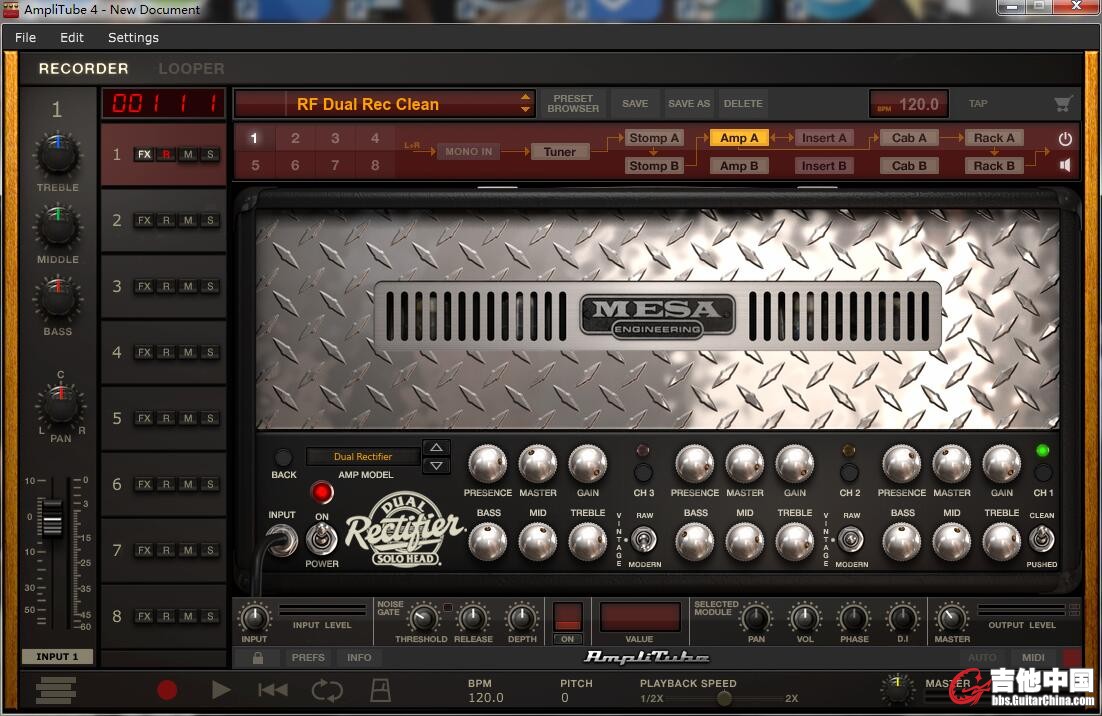Toggle CH 1 CLEAN/PUSHED switch

click(1042, 540)
